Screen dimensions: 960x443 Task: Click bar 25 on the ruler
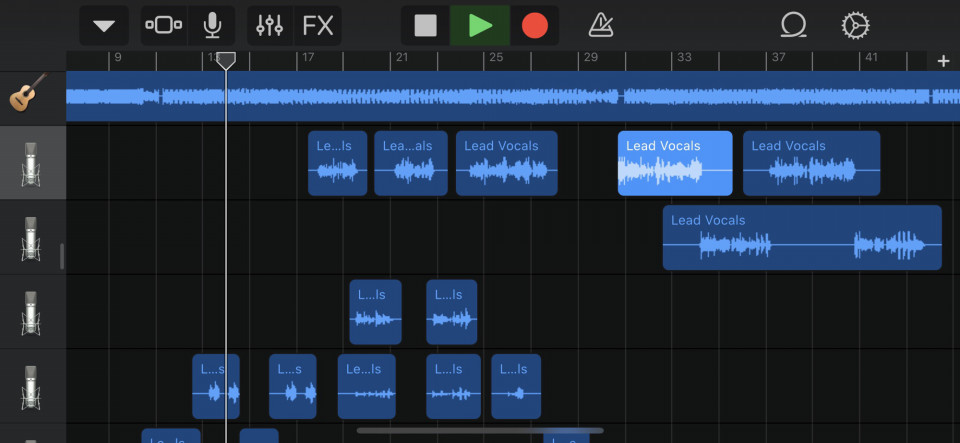[497, 58]
